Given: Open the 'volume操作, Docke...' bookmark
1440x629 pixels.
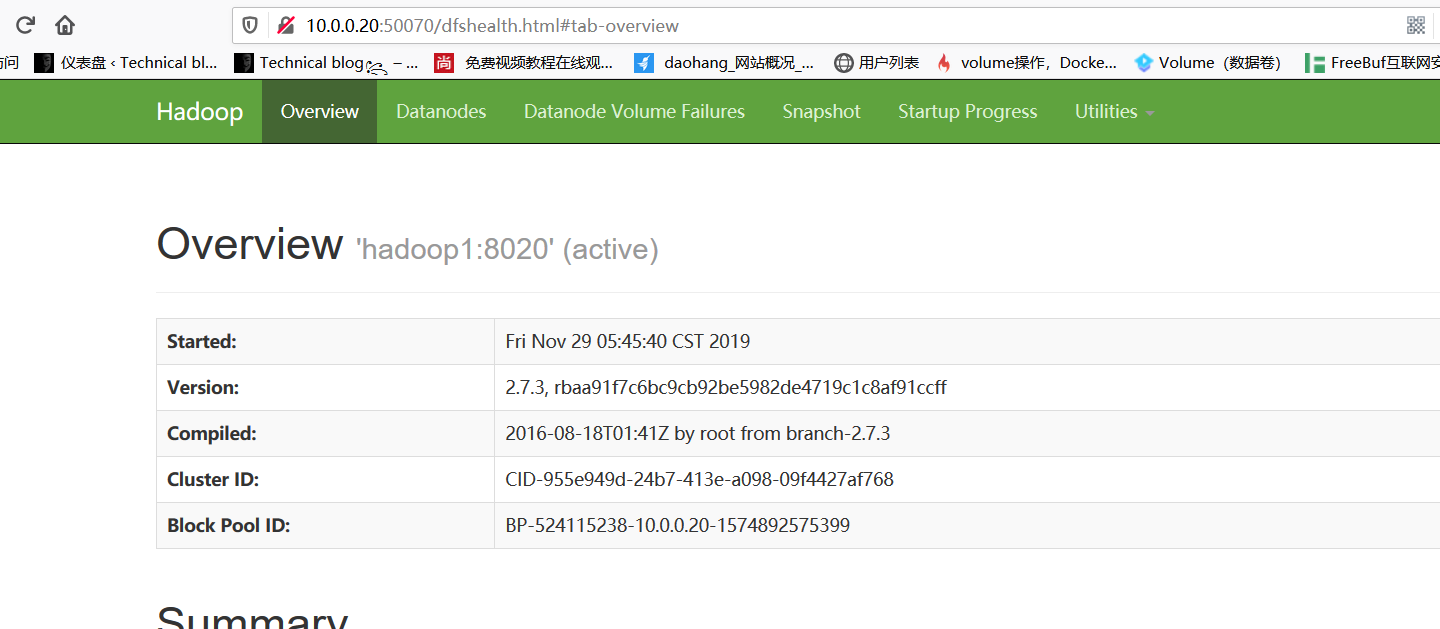Looking at the screenshot, I should point(1026,63).
